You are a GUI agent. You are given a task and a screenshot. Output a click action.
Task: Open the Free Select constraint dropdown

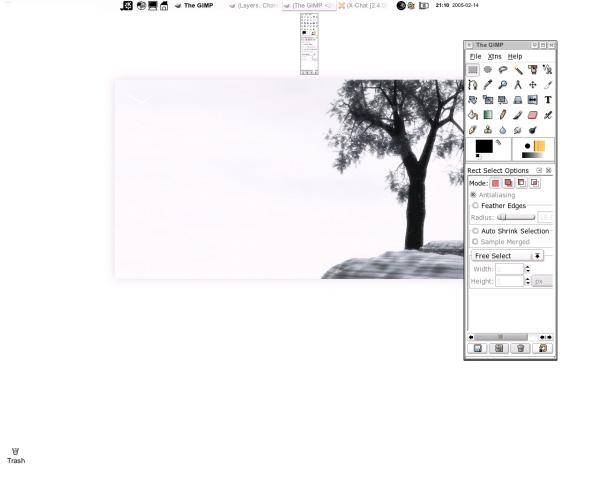(507, 256)
